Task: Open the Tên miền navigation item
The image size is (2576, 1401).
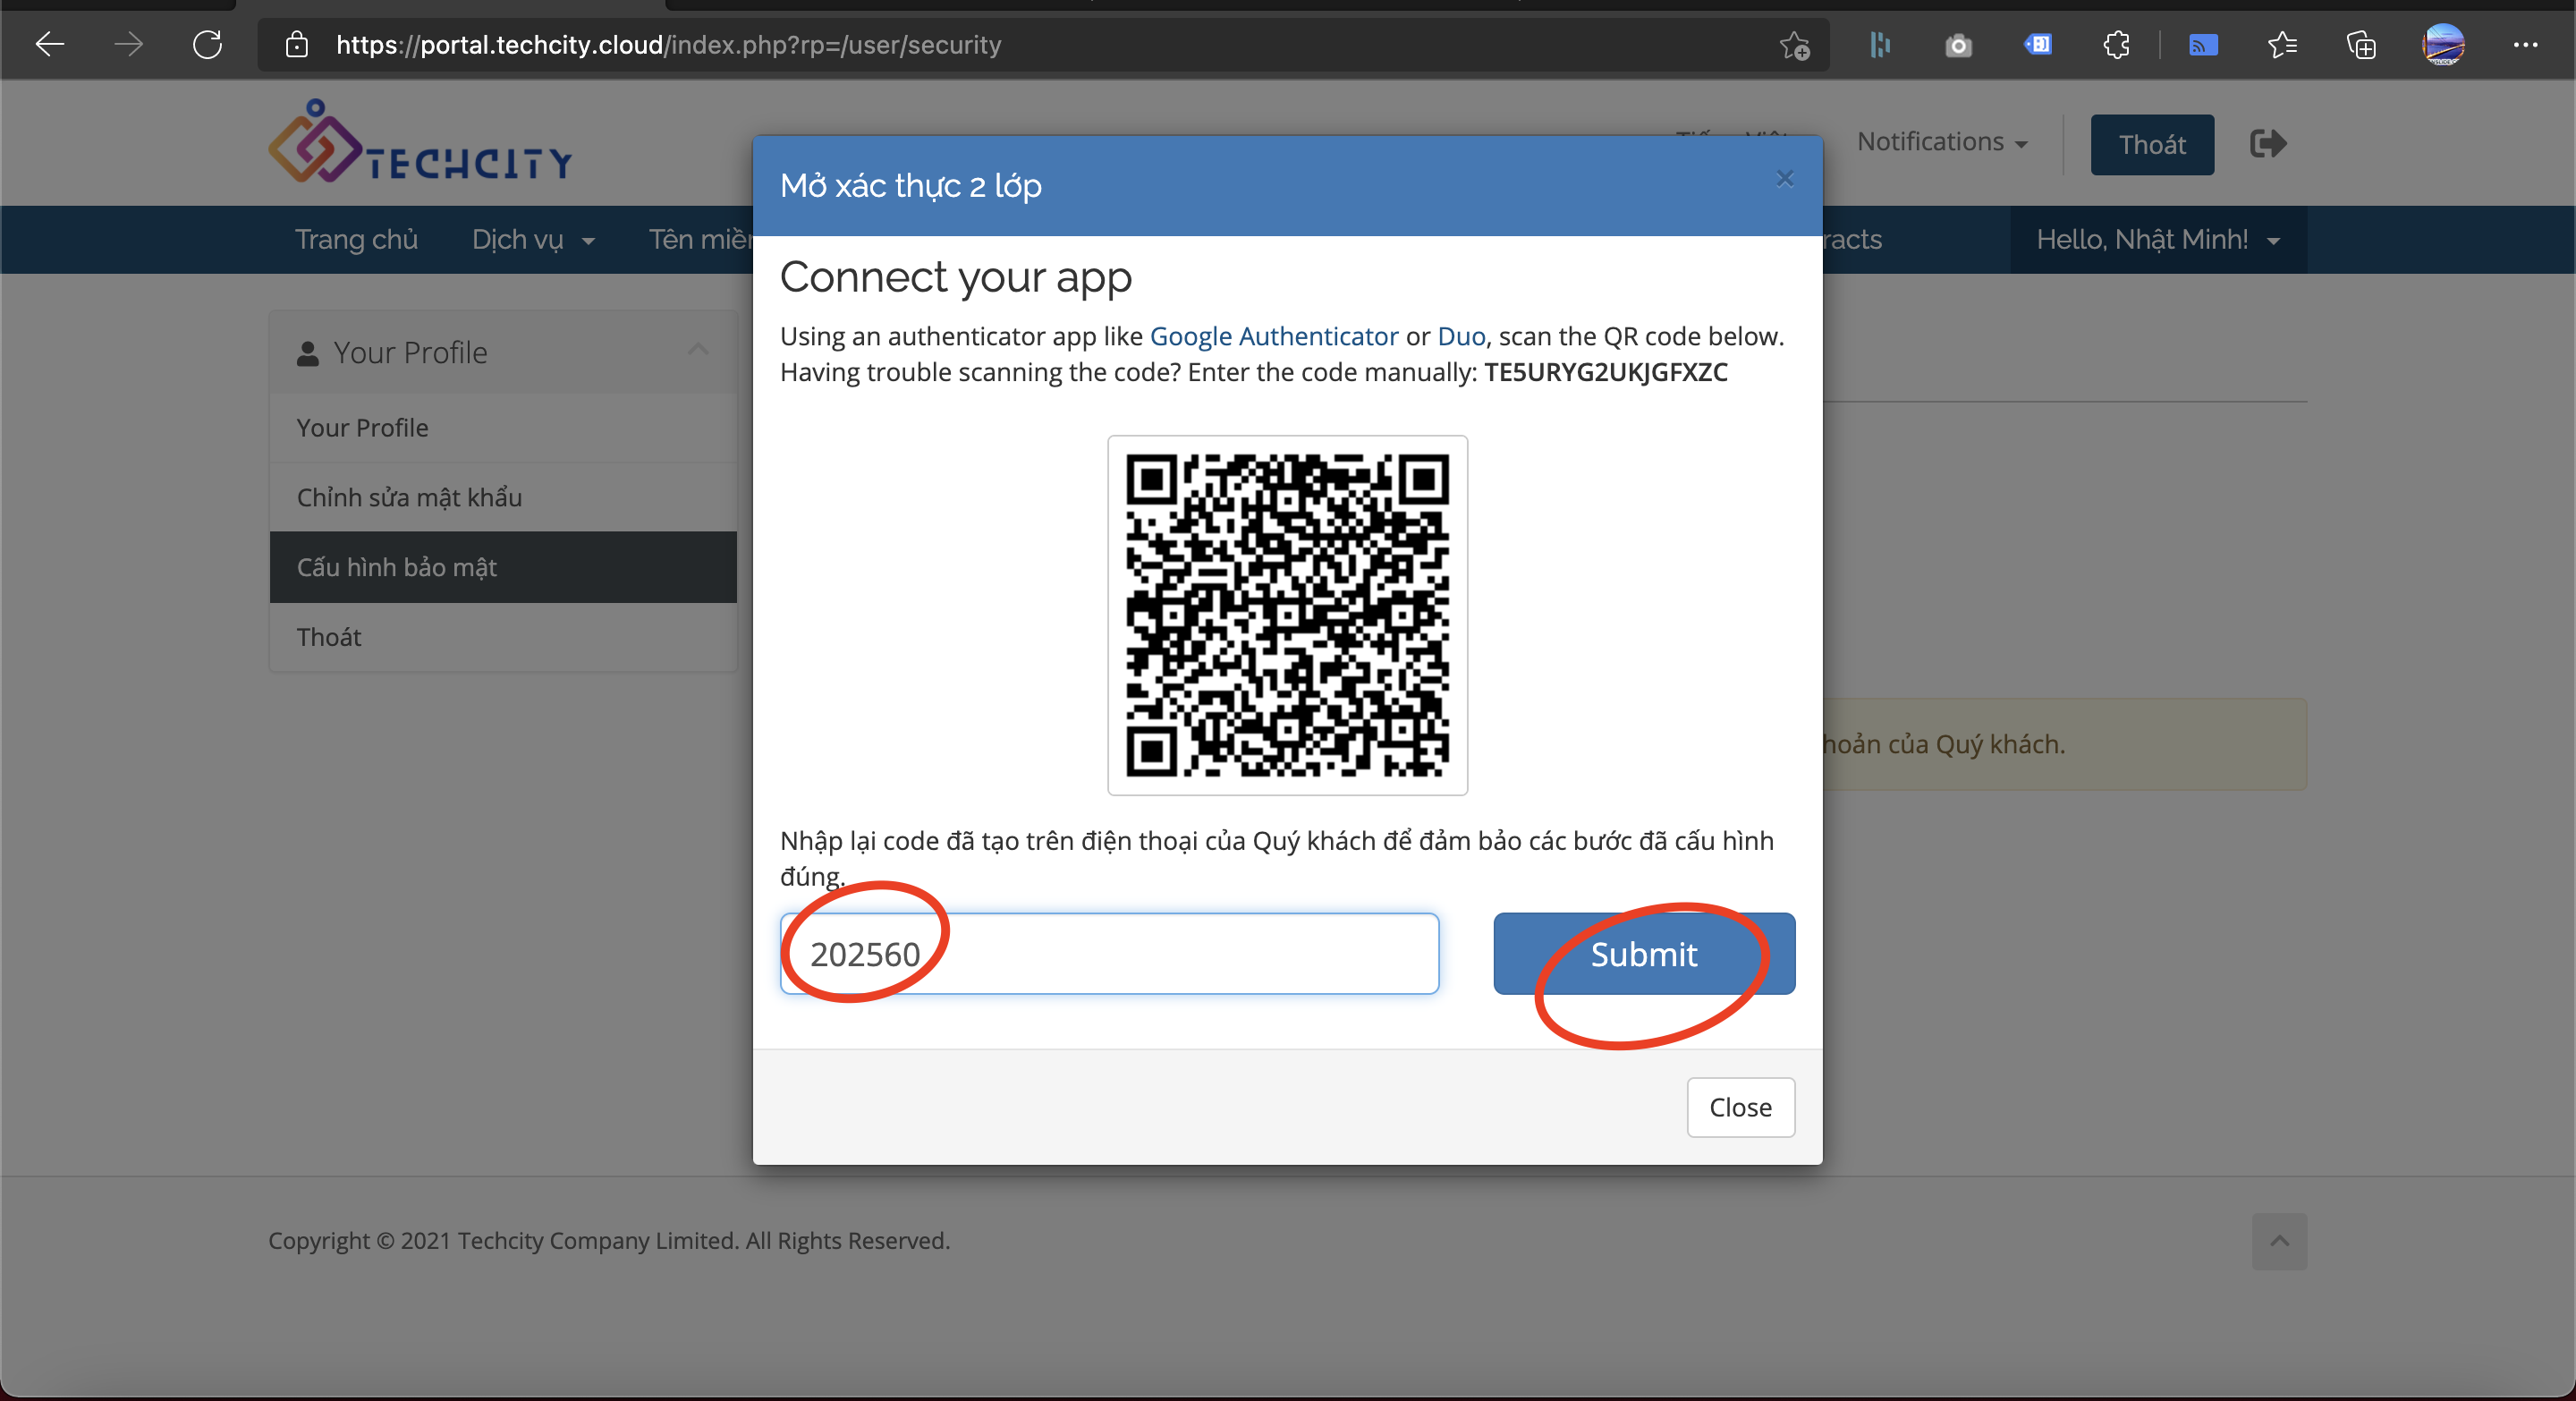Action: point(700,239)
